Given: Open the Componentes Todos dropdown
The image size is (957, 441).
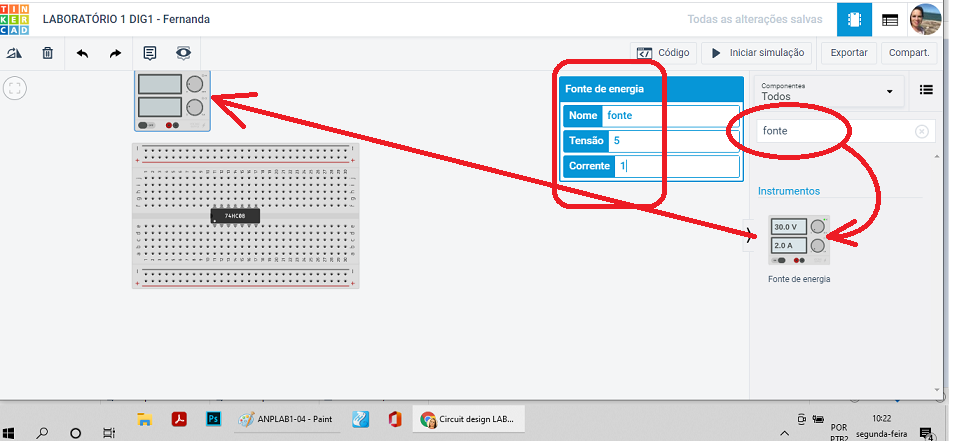Looking at the screenshot, I should click(827, 91).
